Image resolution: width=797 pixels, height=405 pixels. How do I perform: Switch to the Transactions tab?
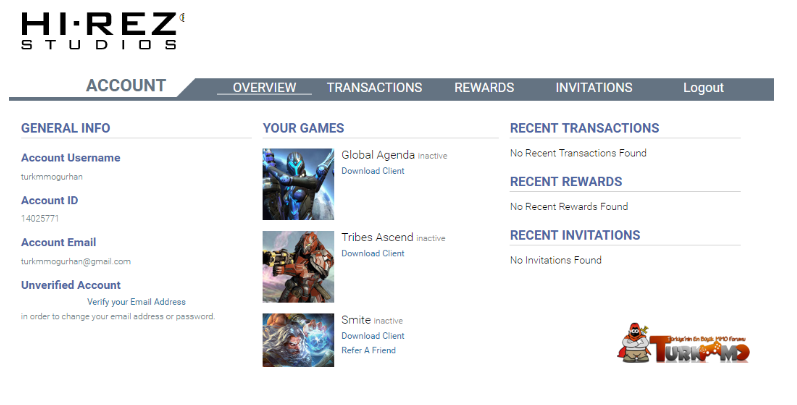click(374, 87)
